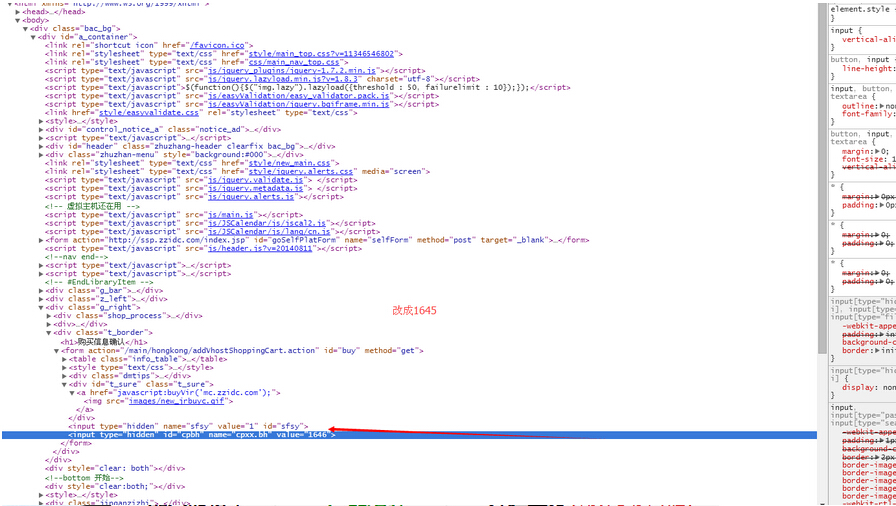Expand the collapsed head element
The width and height of the screenshot is (896, 506).
point(19,12)
